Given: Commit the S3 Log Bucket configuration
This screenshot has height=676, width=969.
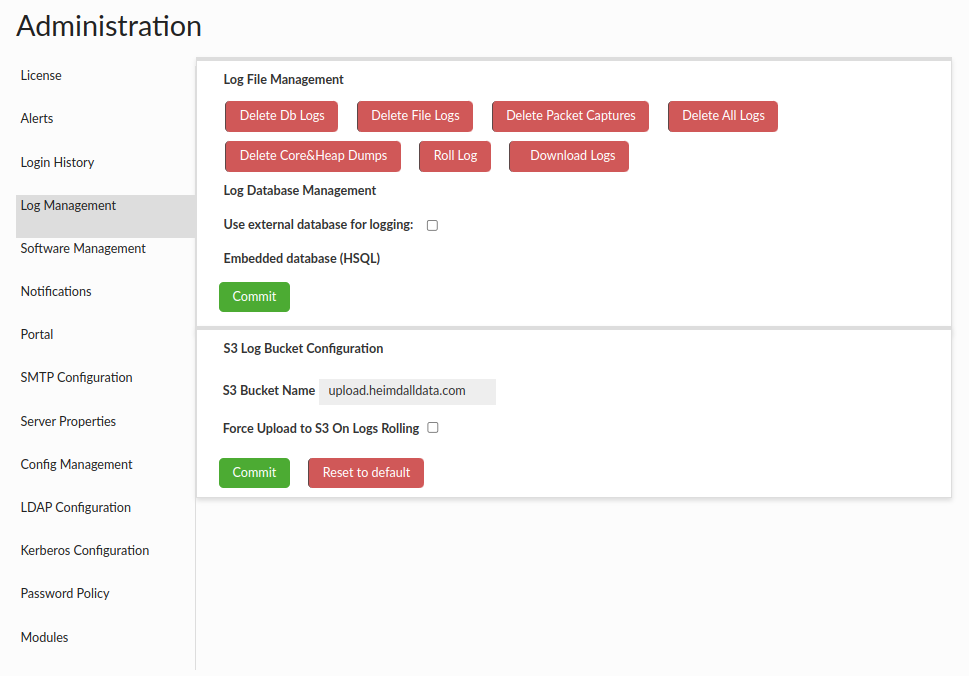Looking at the screenshot, I should 254,473.
